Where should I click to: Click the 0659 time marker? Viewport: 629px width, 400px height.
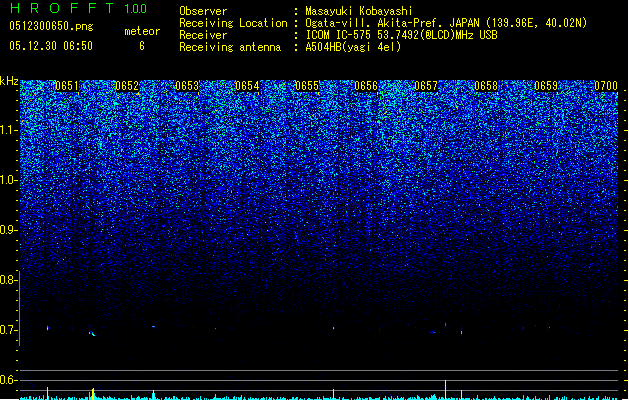click(x=546, y=86)
